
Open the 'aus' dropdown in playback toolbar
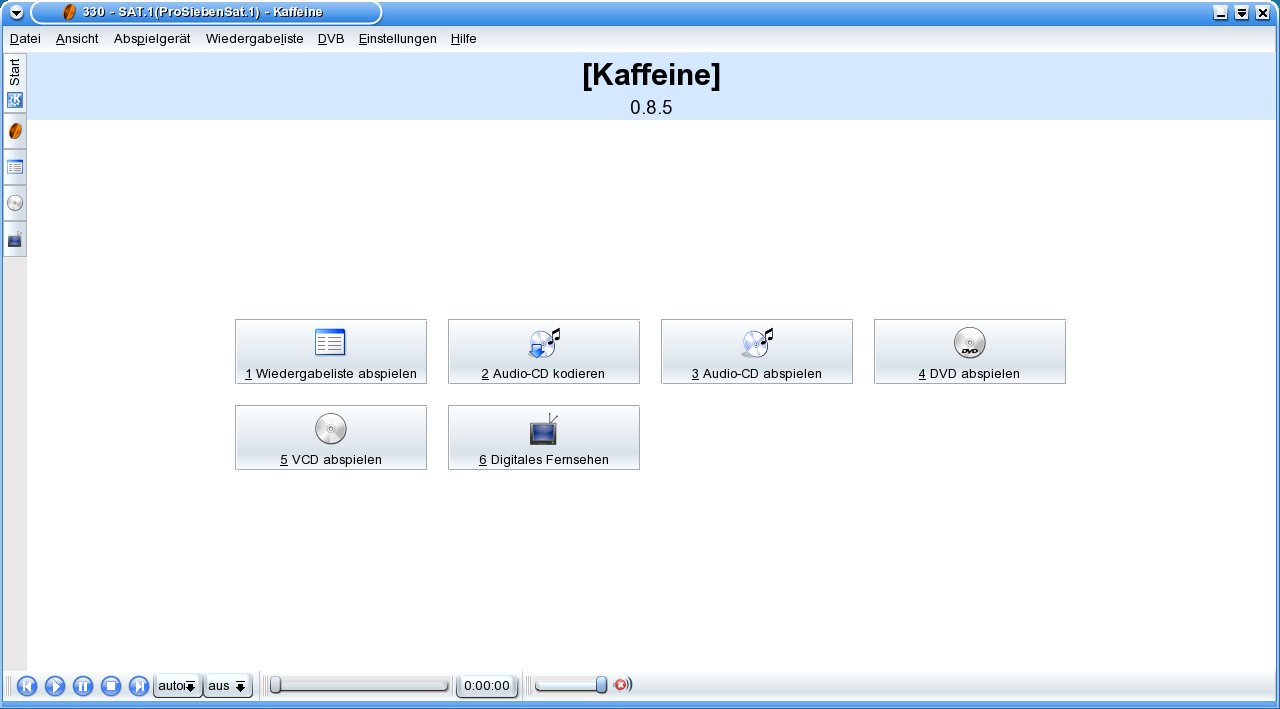[x=228, y=686]
